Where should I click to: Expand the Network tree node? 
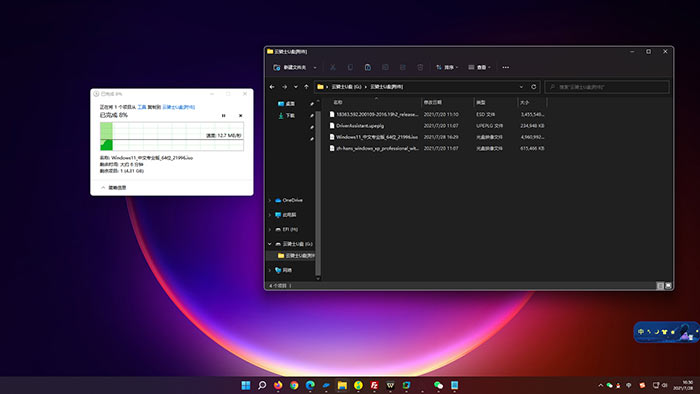[x=270, y=270]
